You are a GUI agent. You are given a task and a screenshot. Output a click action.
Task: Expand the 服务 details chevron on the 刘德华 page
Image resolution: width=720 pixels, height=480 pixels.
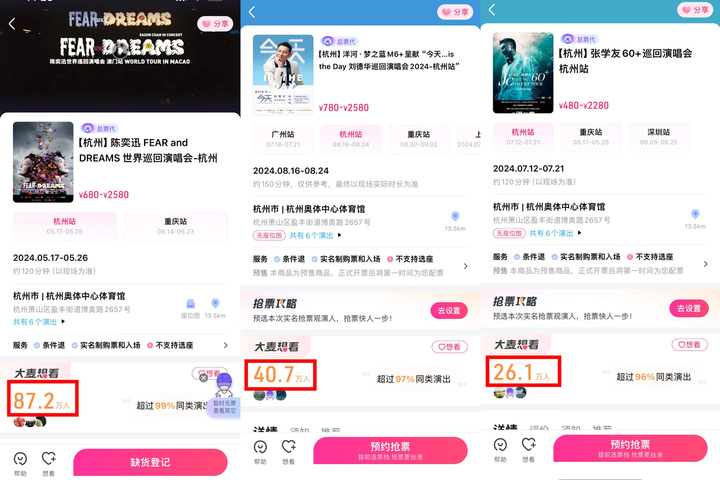pyautogui.click(x=465, y=266)
